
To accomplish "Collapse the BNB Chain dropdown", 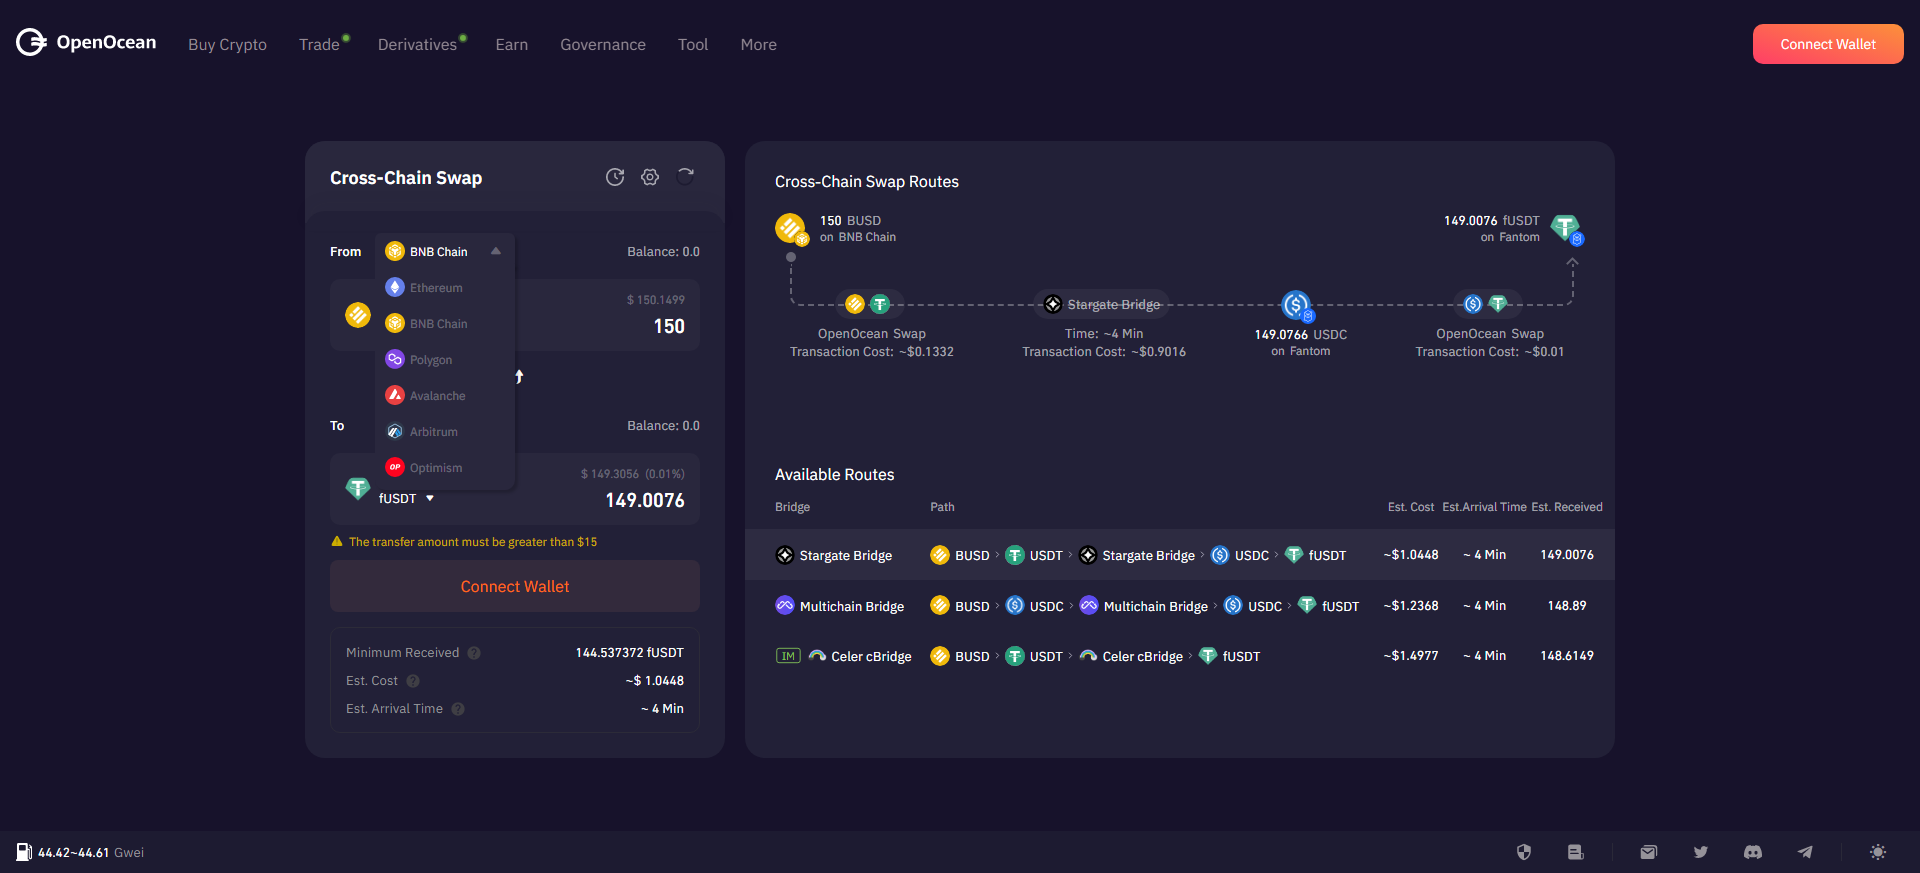I will click(495, 251).
